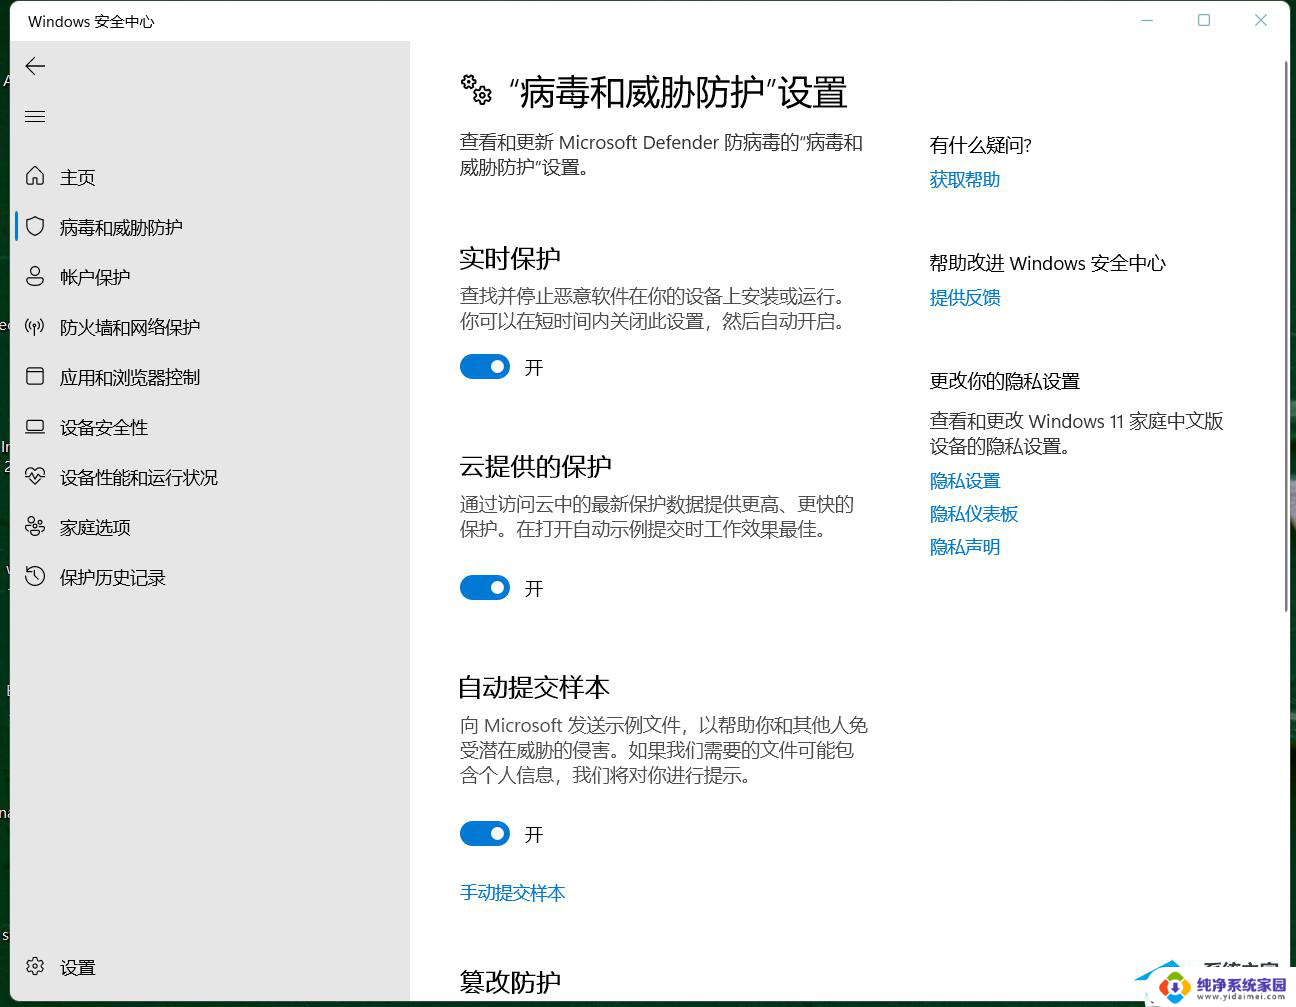Turn off 自动提交样本 toggle
Viewport: 1296px width, 1007px height.
pyautogui.click(x=485, y=834)
